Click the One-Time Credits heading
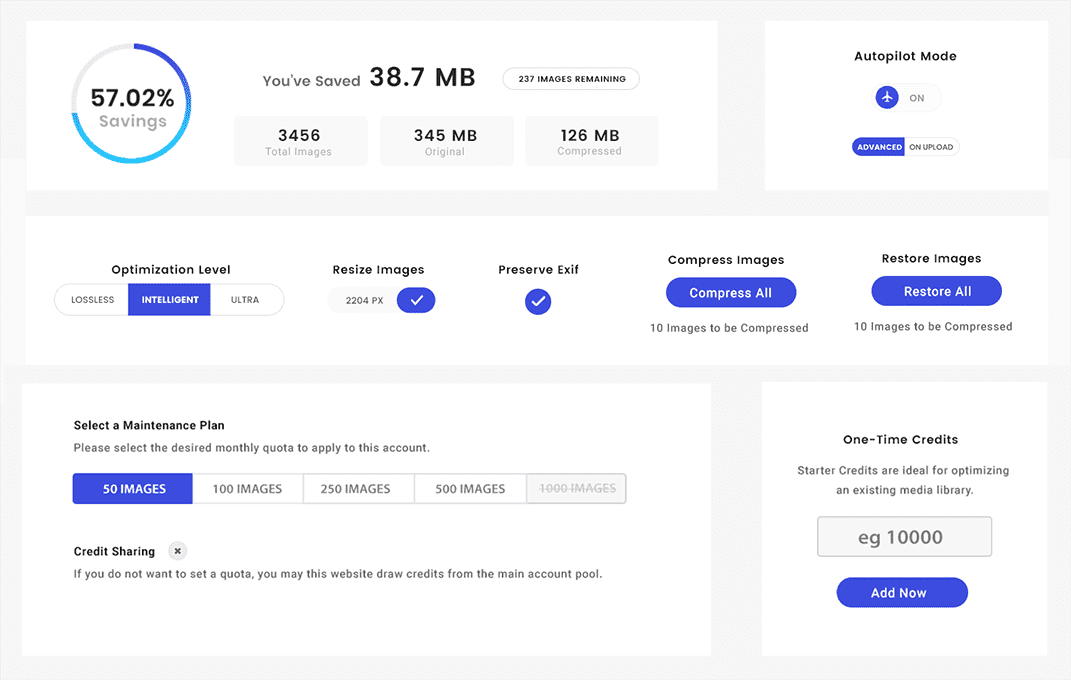Screen dimensions: 1071x680 coord(900,440)
